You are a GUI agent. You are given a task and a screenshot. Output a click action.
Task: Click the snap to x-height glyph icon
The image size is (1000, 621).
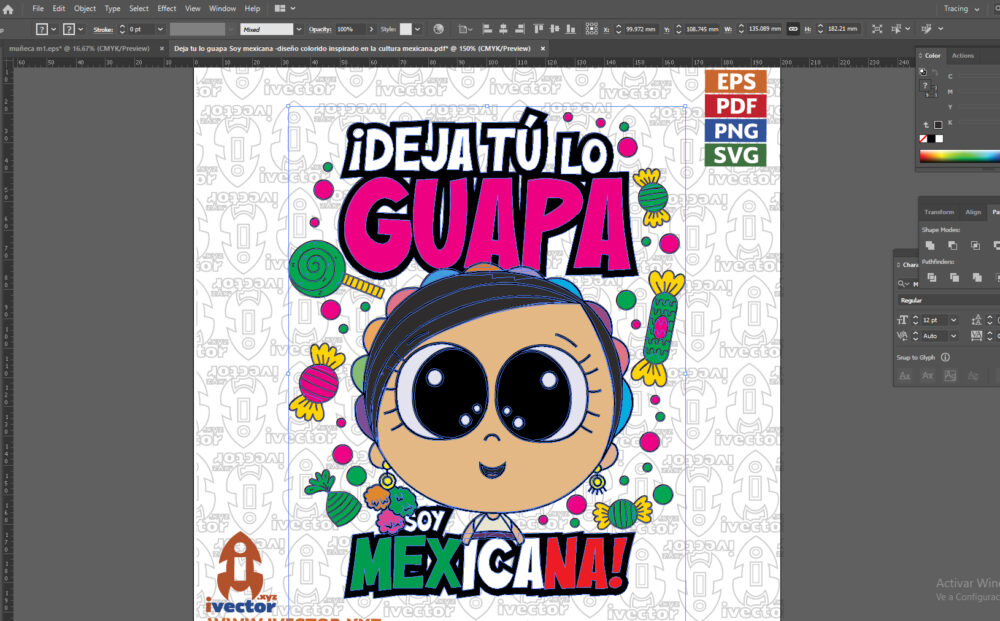click(x=927, y=376)
